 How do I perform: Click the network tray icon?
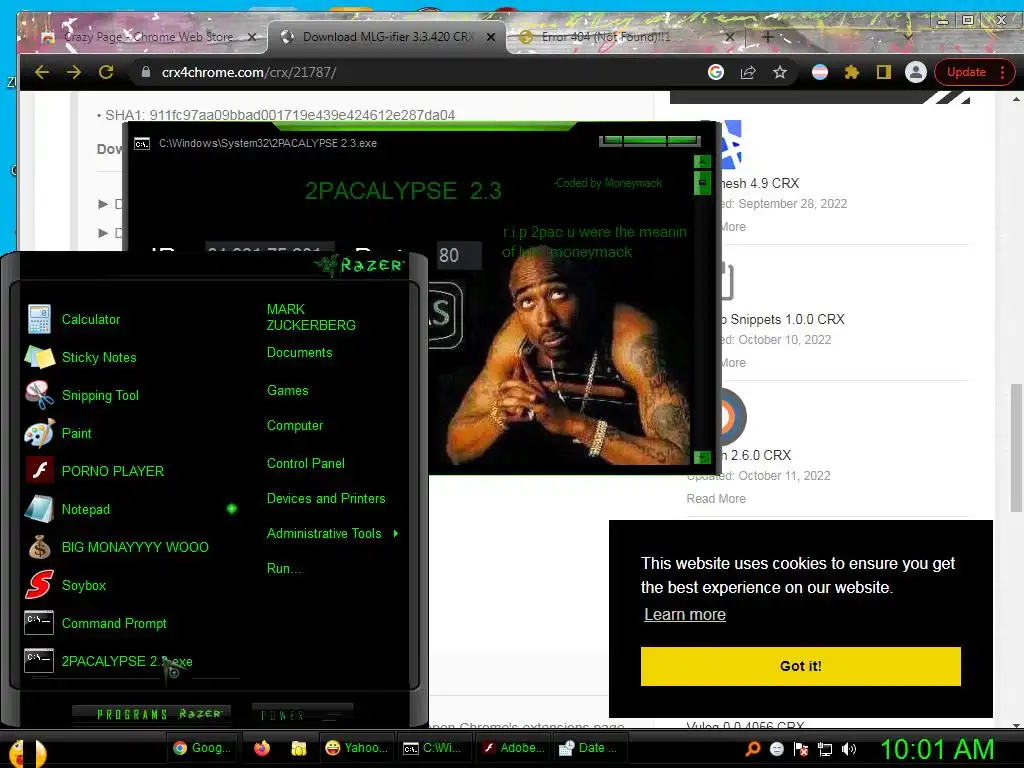tap(825, 749)
